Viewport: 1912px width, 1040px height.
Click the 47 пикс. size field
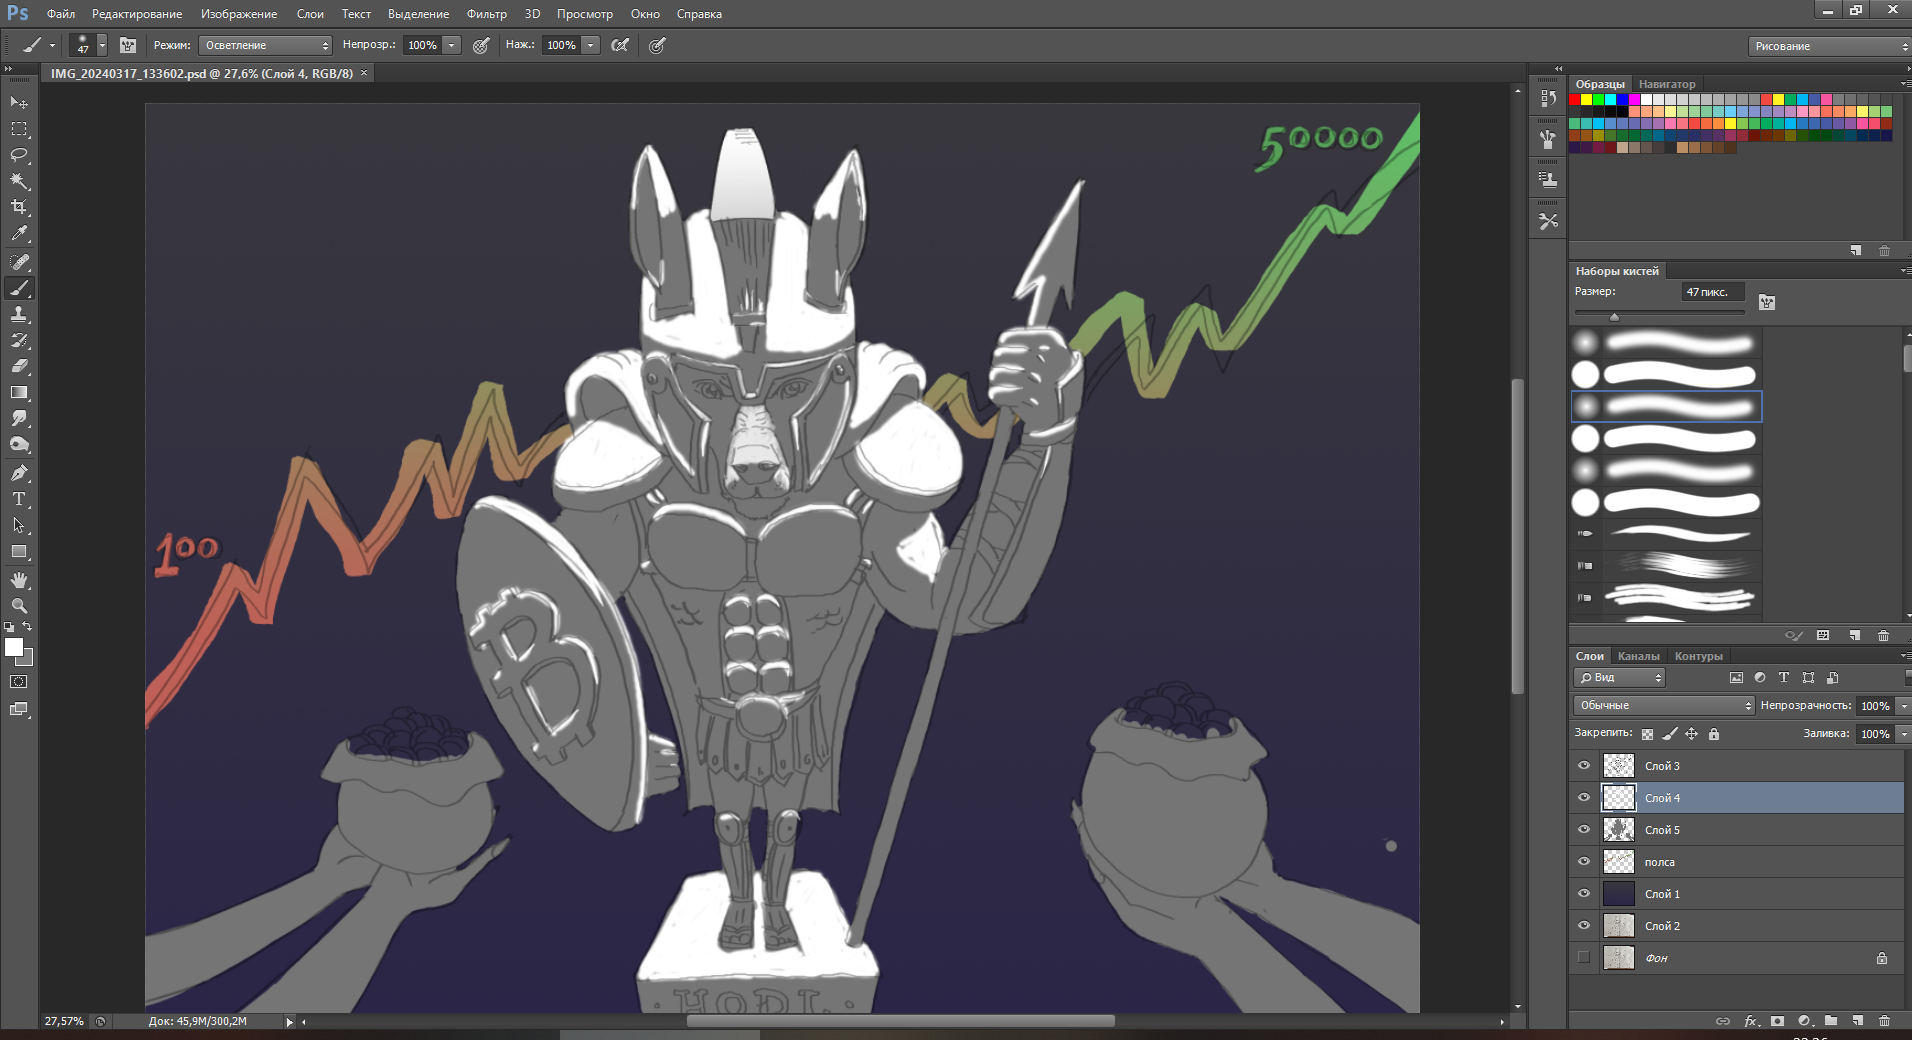(1712, 292)
